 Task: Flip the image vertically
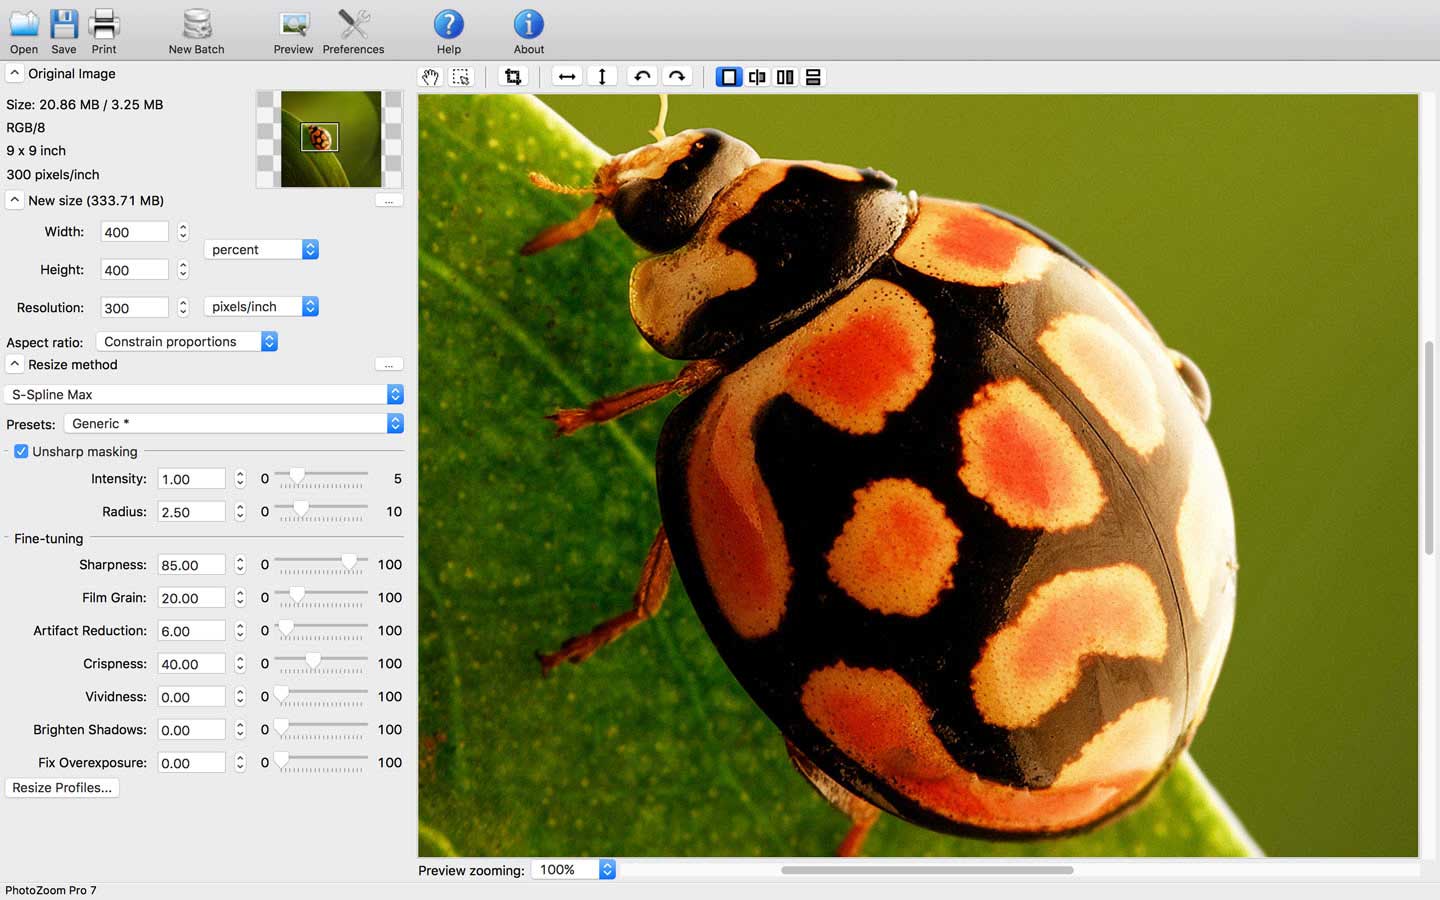pyautogui.click(x=602, y=77)
